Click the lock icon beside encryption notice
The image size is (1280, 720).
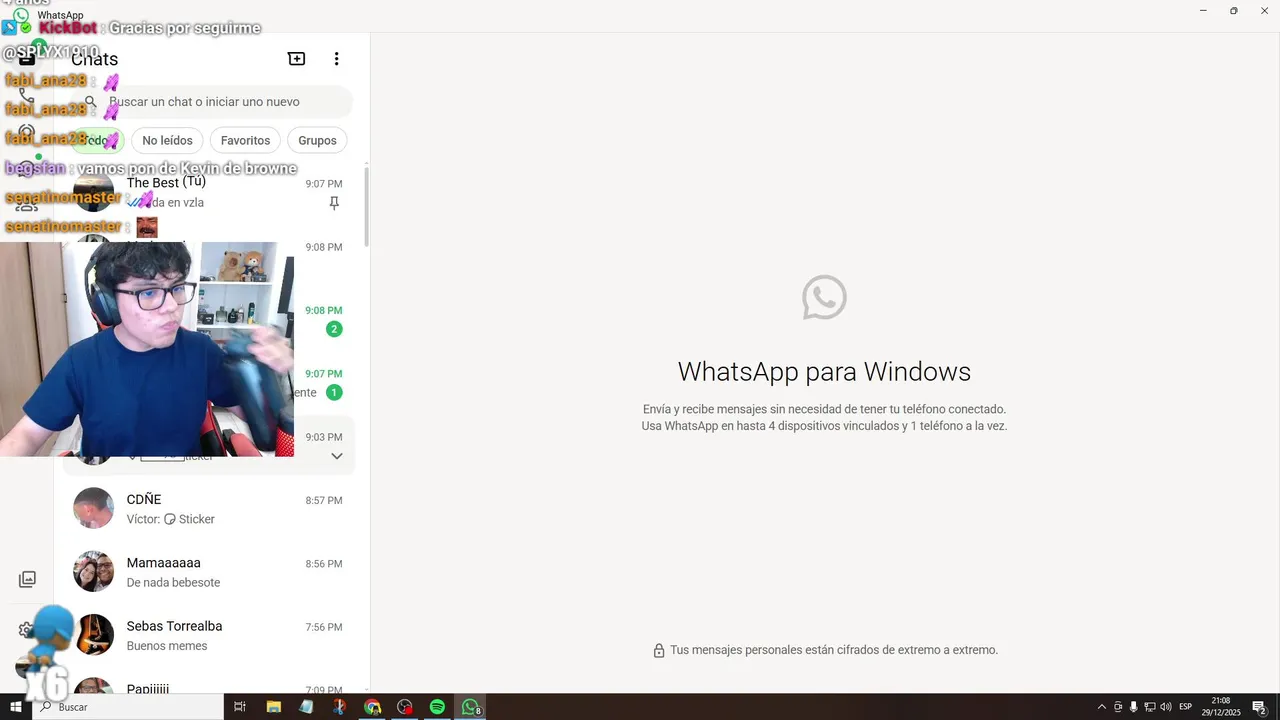click(x=659, y=651)
